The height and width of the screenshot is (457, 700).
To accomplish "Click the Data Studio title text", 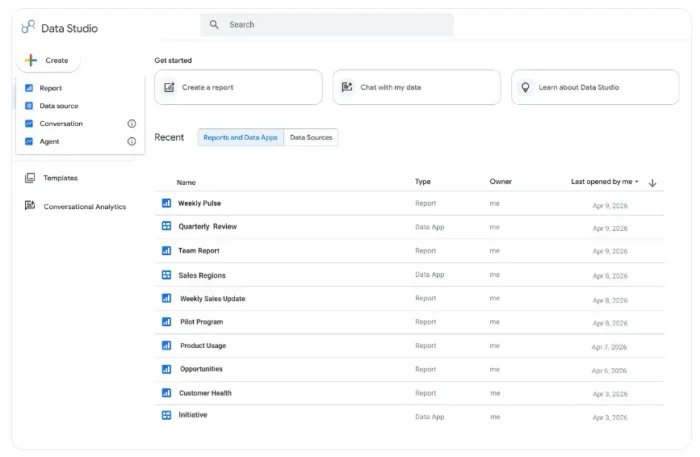I will pos(70,28).
